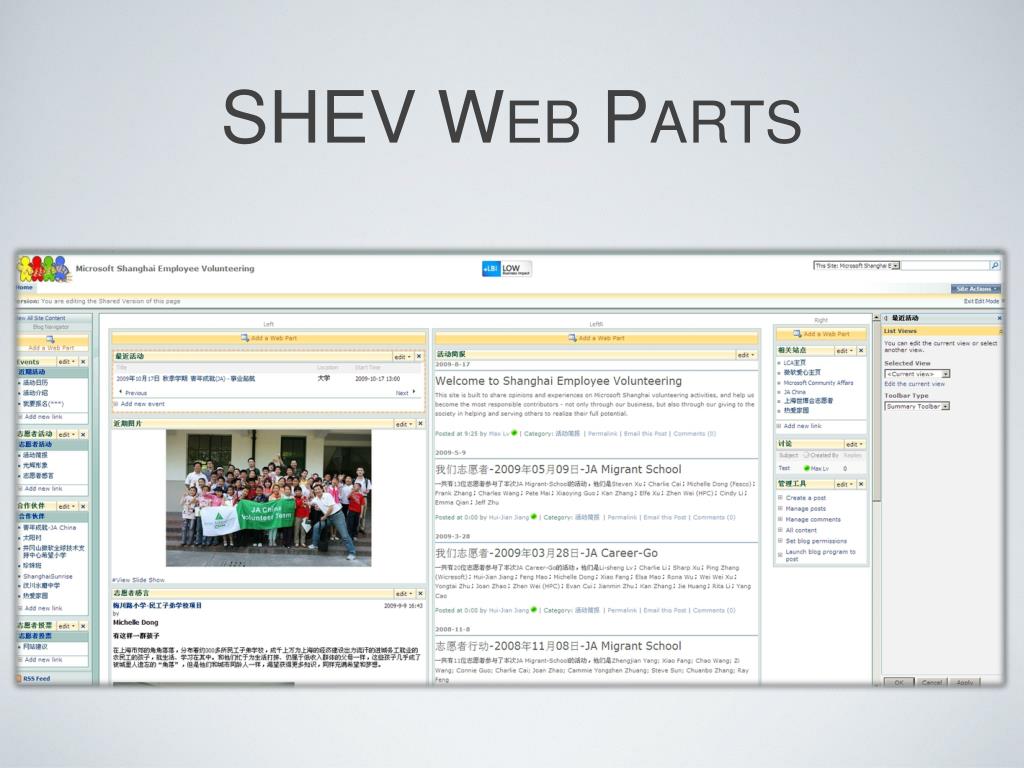
Task: Click Apply in the tool pane
Action: pos(965,682)
